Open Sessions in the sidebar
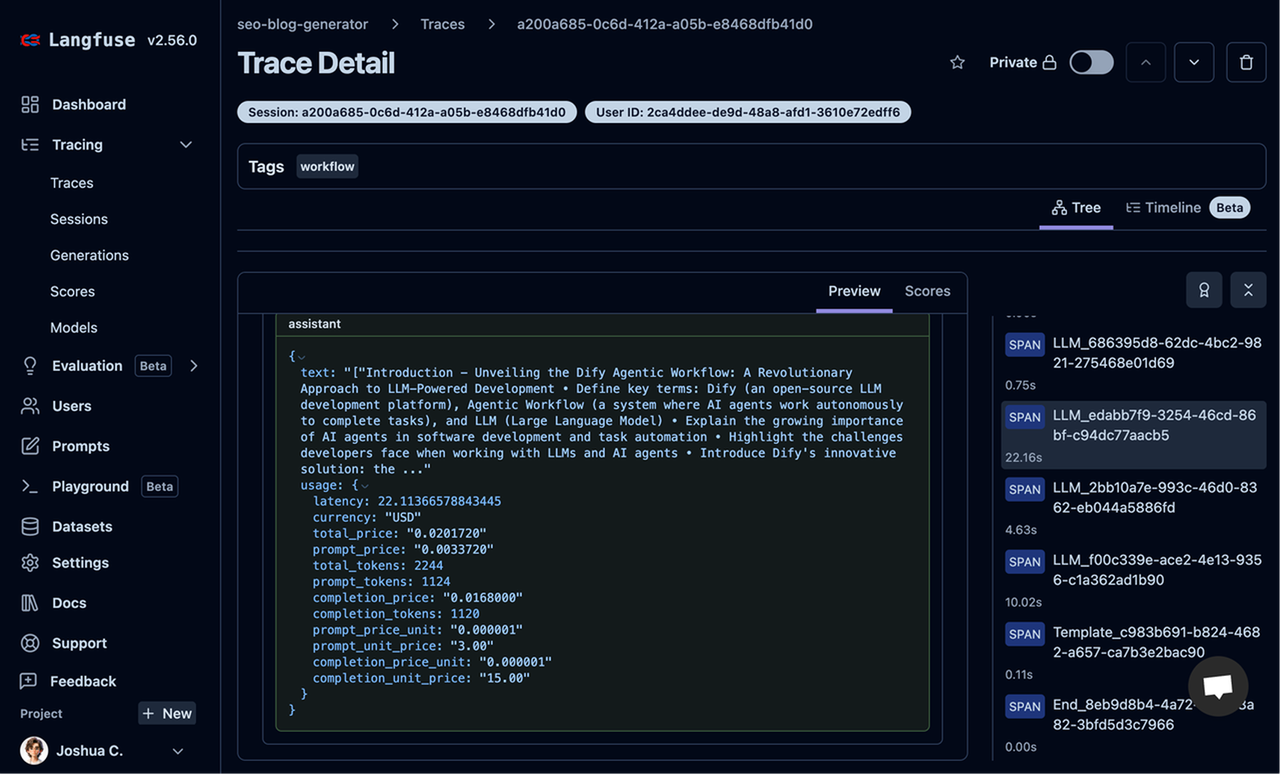The width and height of the screenshot is (1280, 774). coord(79,219)
